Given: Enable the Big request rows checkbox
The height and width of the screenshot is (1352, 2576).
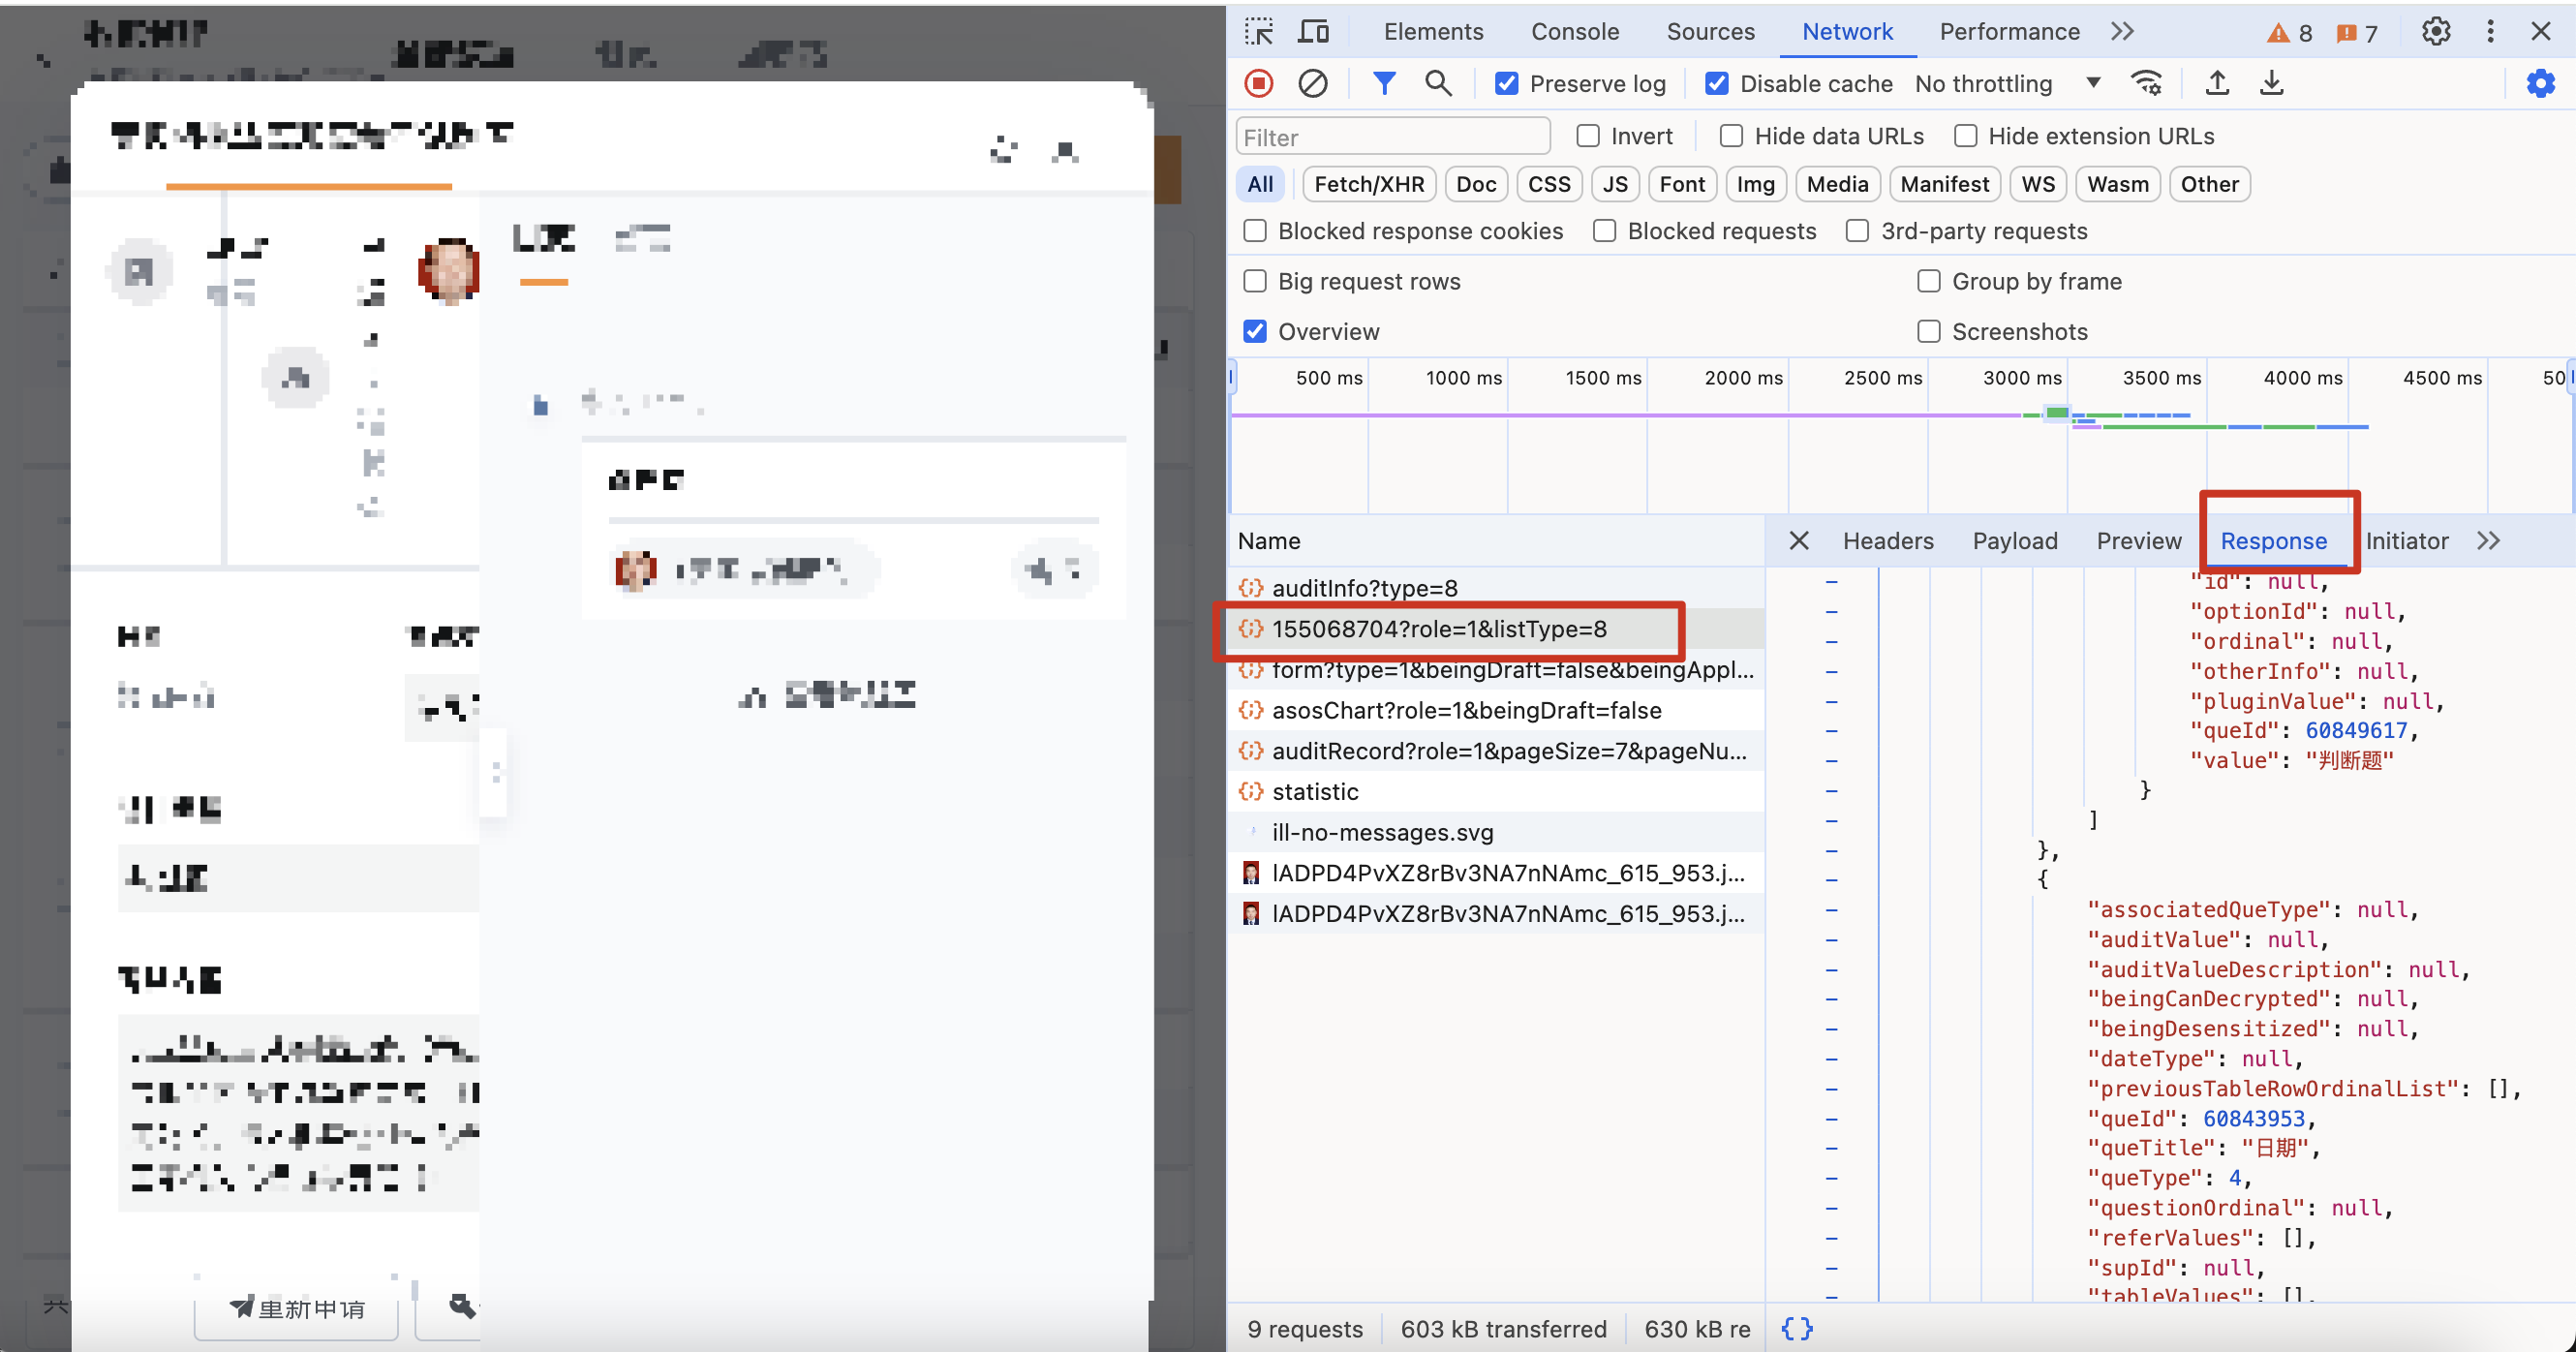Looking at the screenshot, I should coord(1255,281).
